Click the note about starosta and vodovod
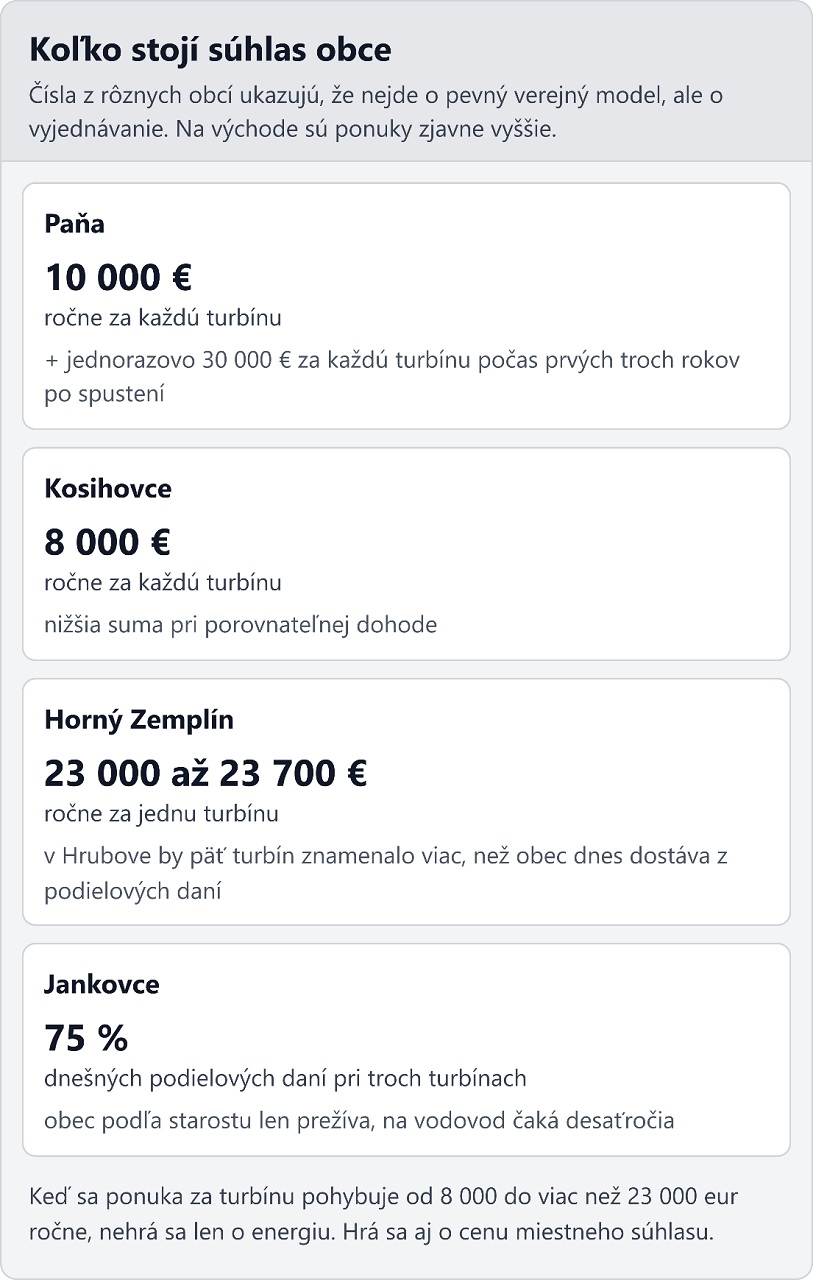813x1280 pixels. (x=359, y=1120)
